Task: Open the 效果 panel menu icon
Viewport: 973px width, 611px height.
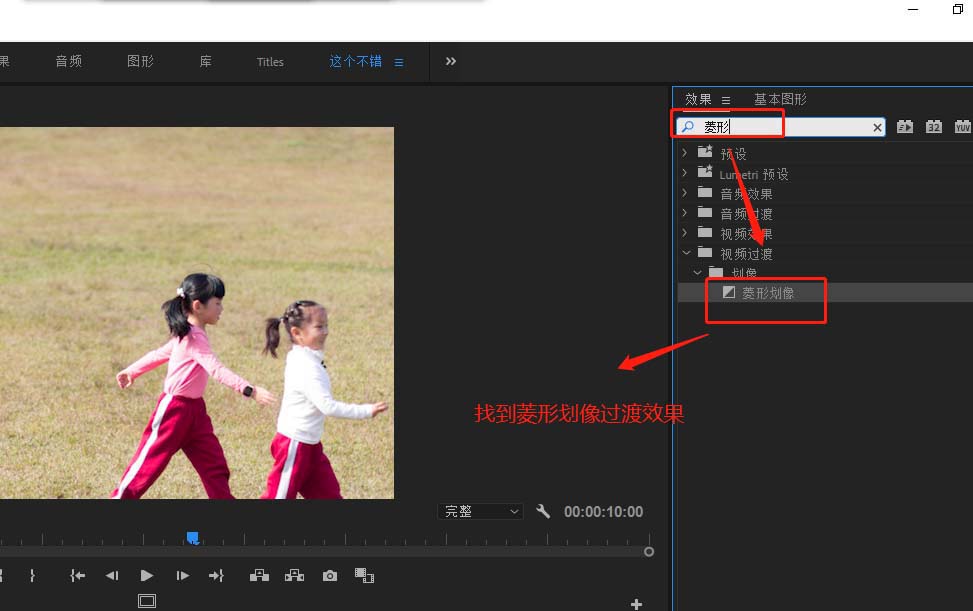Action: [x=725, y=100]
